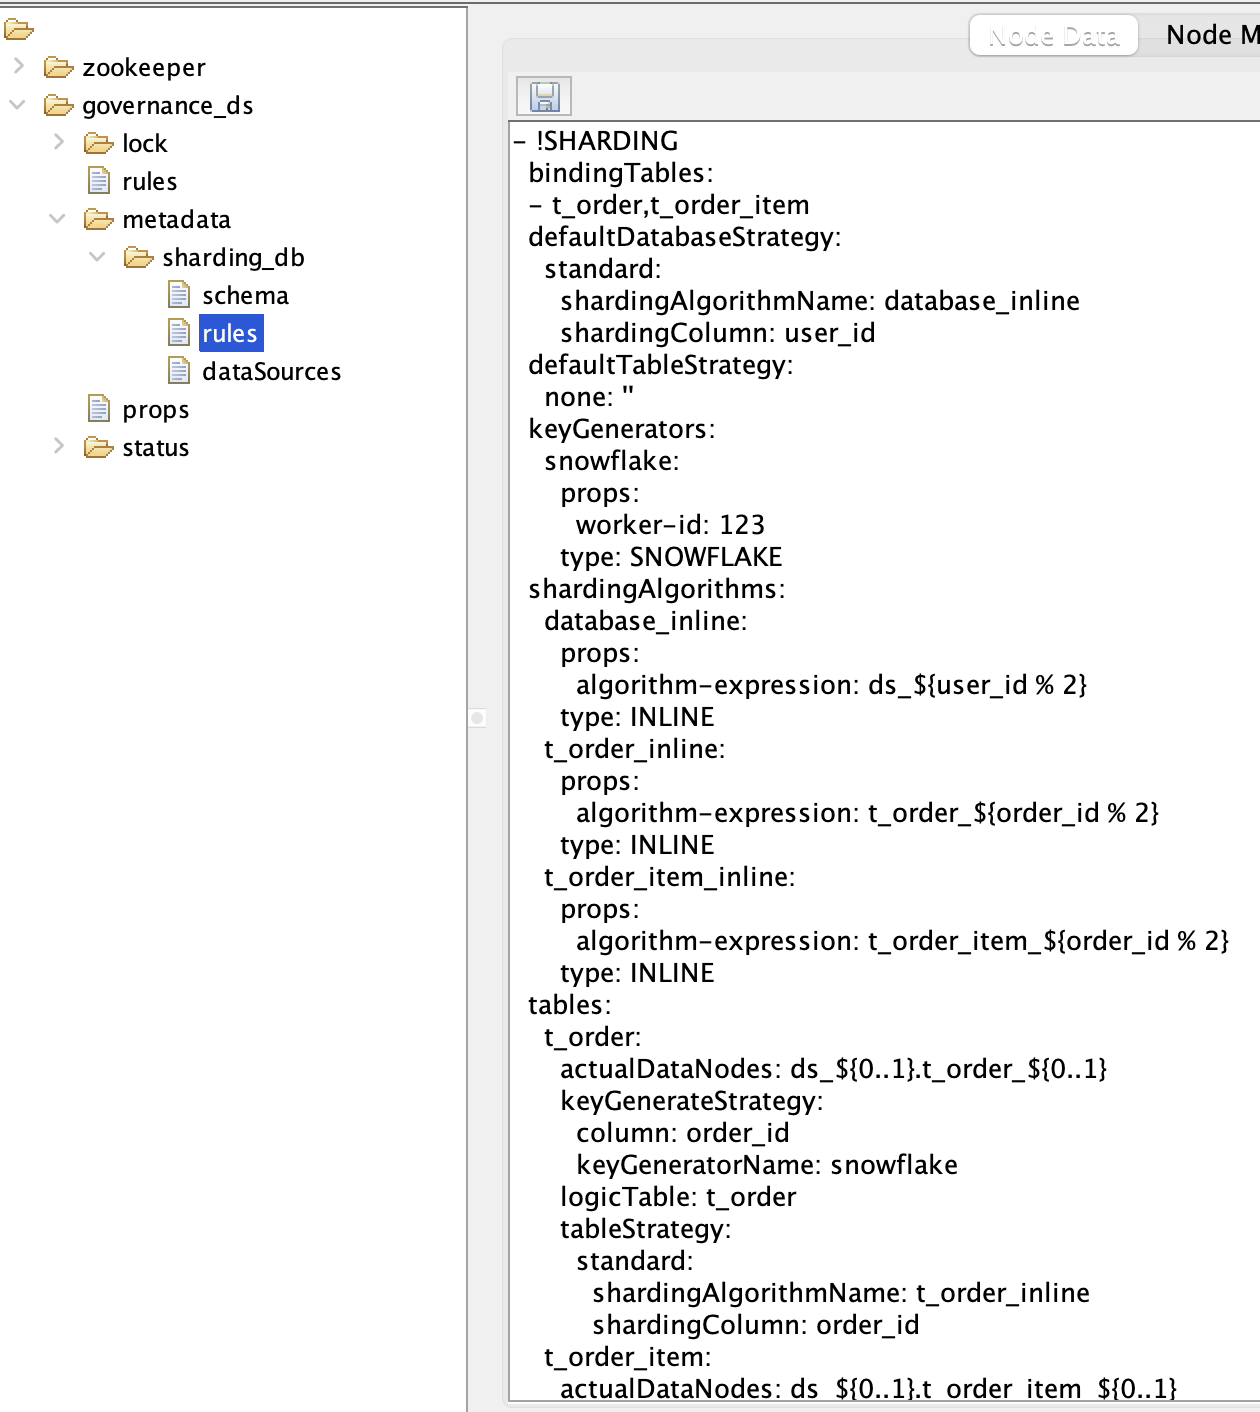This screenshot has height=1412, width=1260.
Task: Click the governance_ds folder icon
Action: (x=57, y=105)
